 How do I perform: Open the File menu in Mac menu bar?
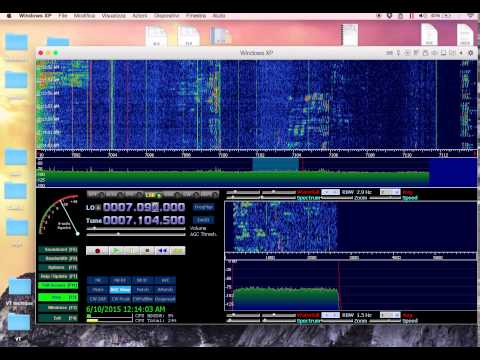63,16
